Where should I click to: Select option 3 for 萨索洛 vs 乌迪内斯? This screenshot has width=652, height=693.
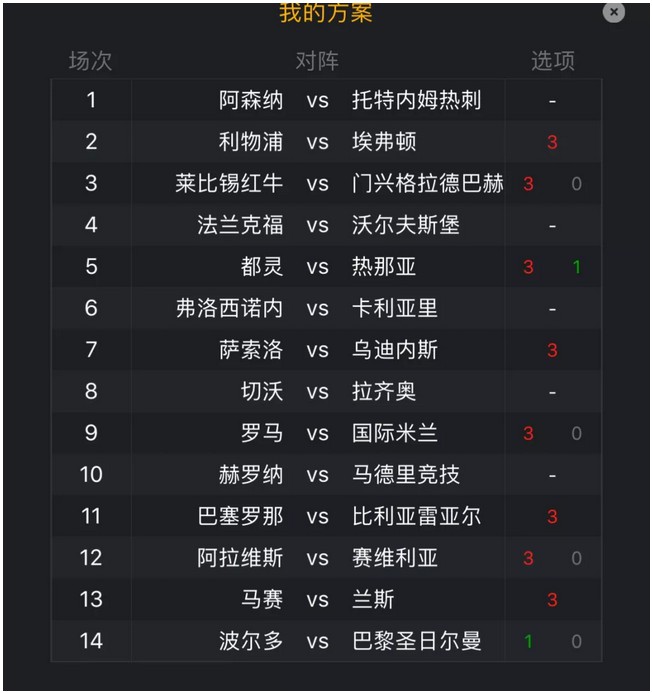(x=552, y=350)
